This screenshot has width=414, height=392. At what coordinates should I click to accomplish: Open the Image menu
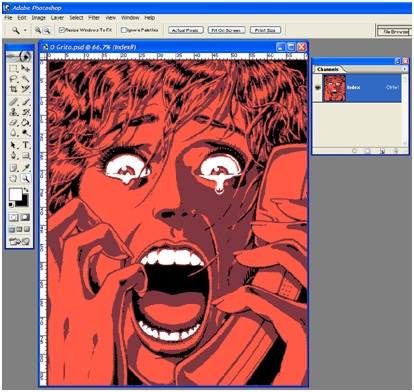(x=39, y=18)
